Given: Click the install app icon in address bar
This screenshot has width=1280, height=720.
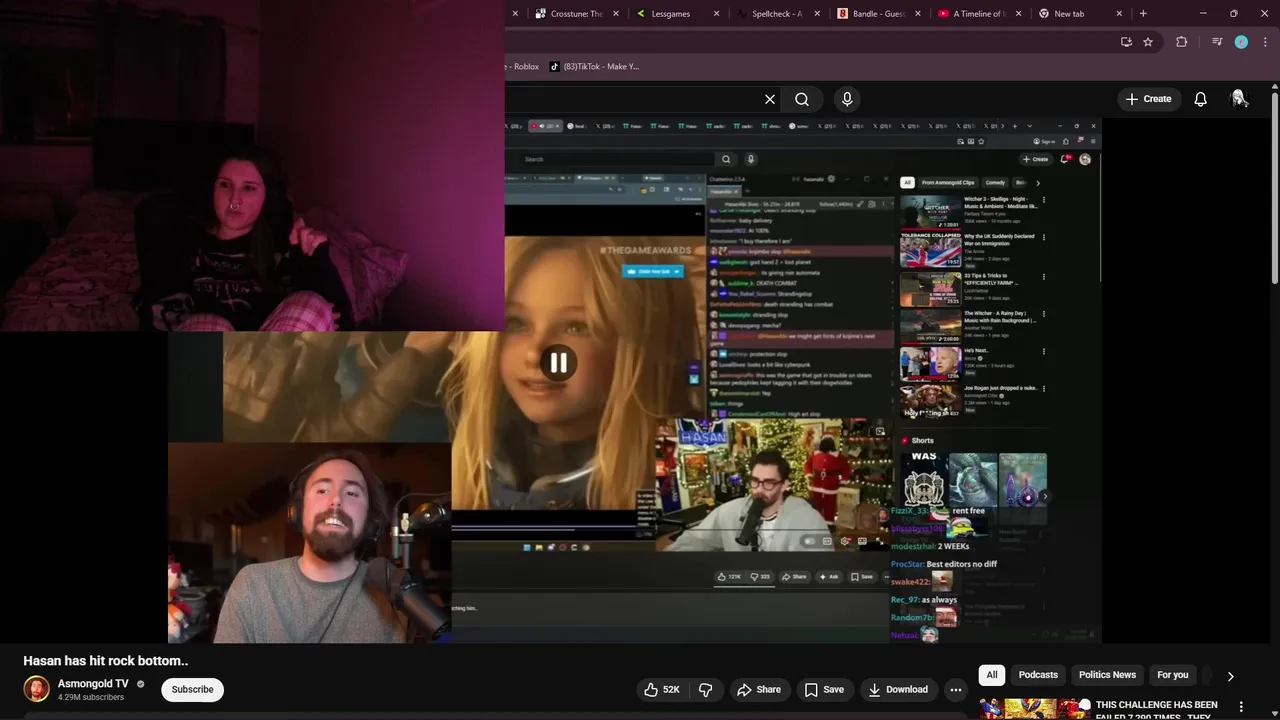Looking at the screenshot, I should tap(1126, 42).
